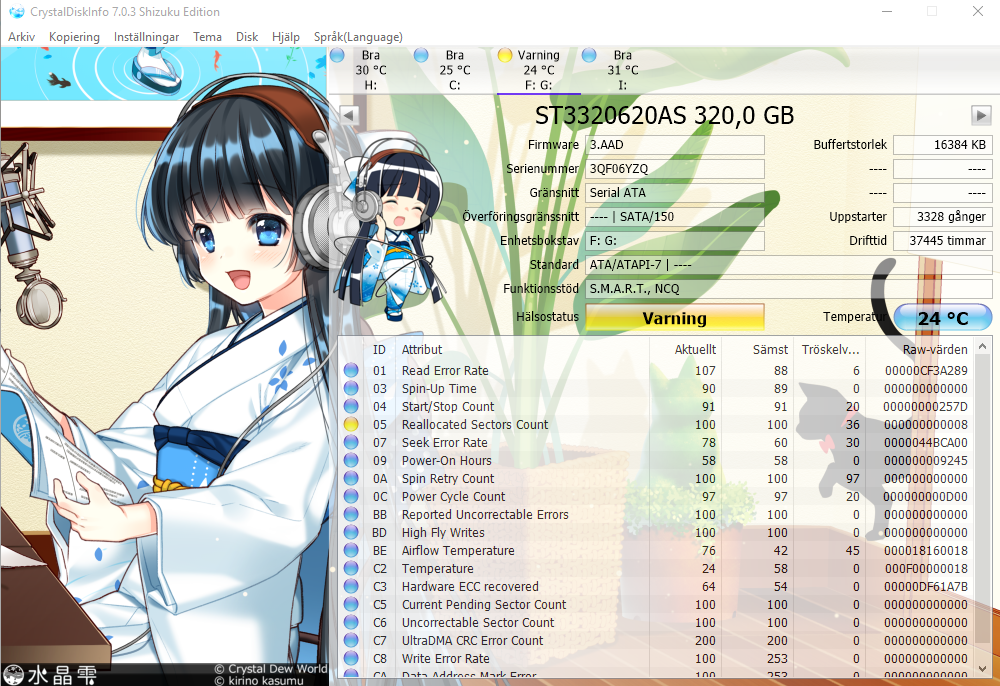The image size is (1000, 686).
Task: Open the Hjälp menu
Action: coord(285,37)
